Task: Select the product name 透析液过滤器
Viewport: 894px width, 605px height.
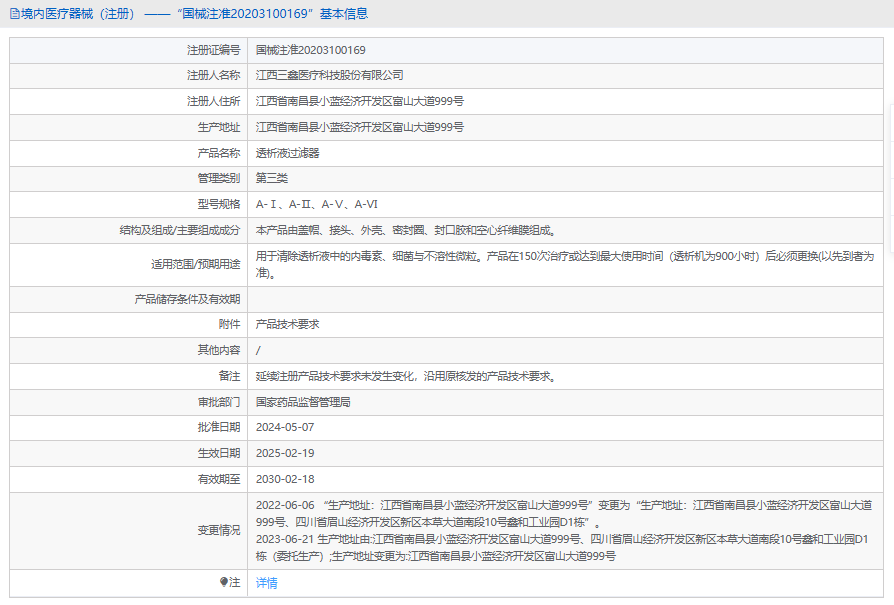Action: [288, 154]
